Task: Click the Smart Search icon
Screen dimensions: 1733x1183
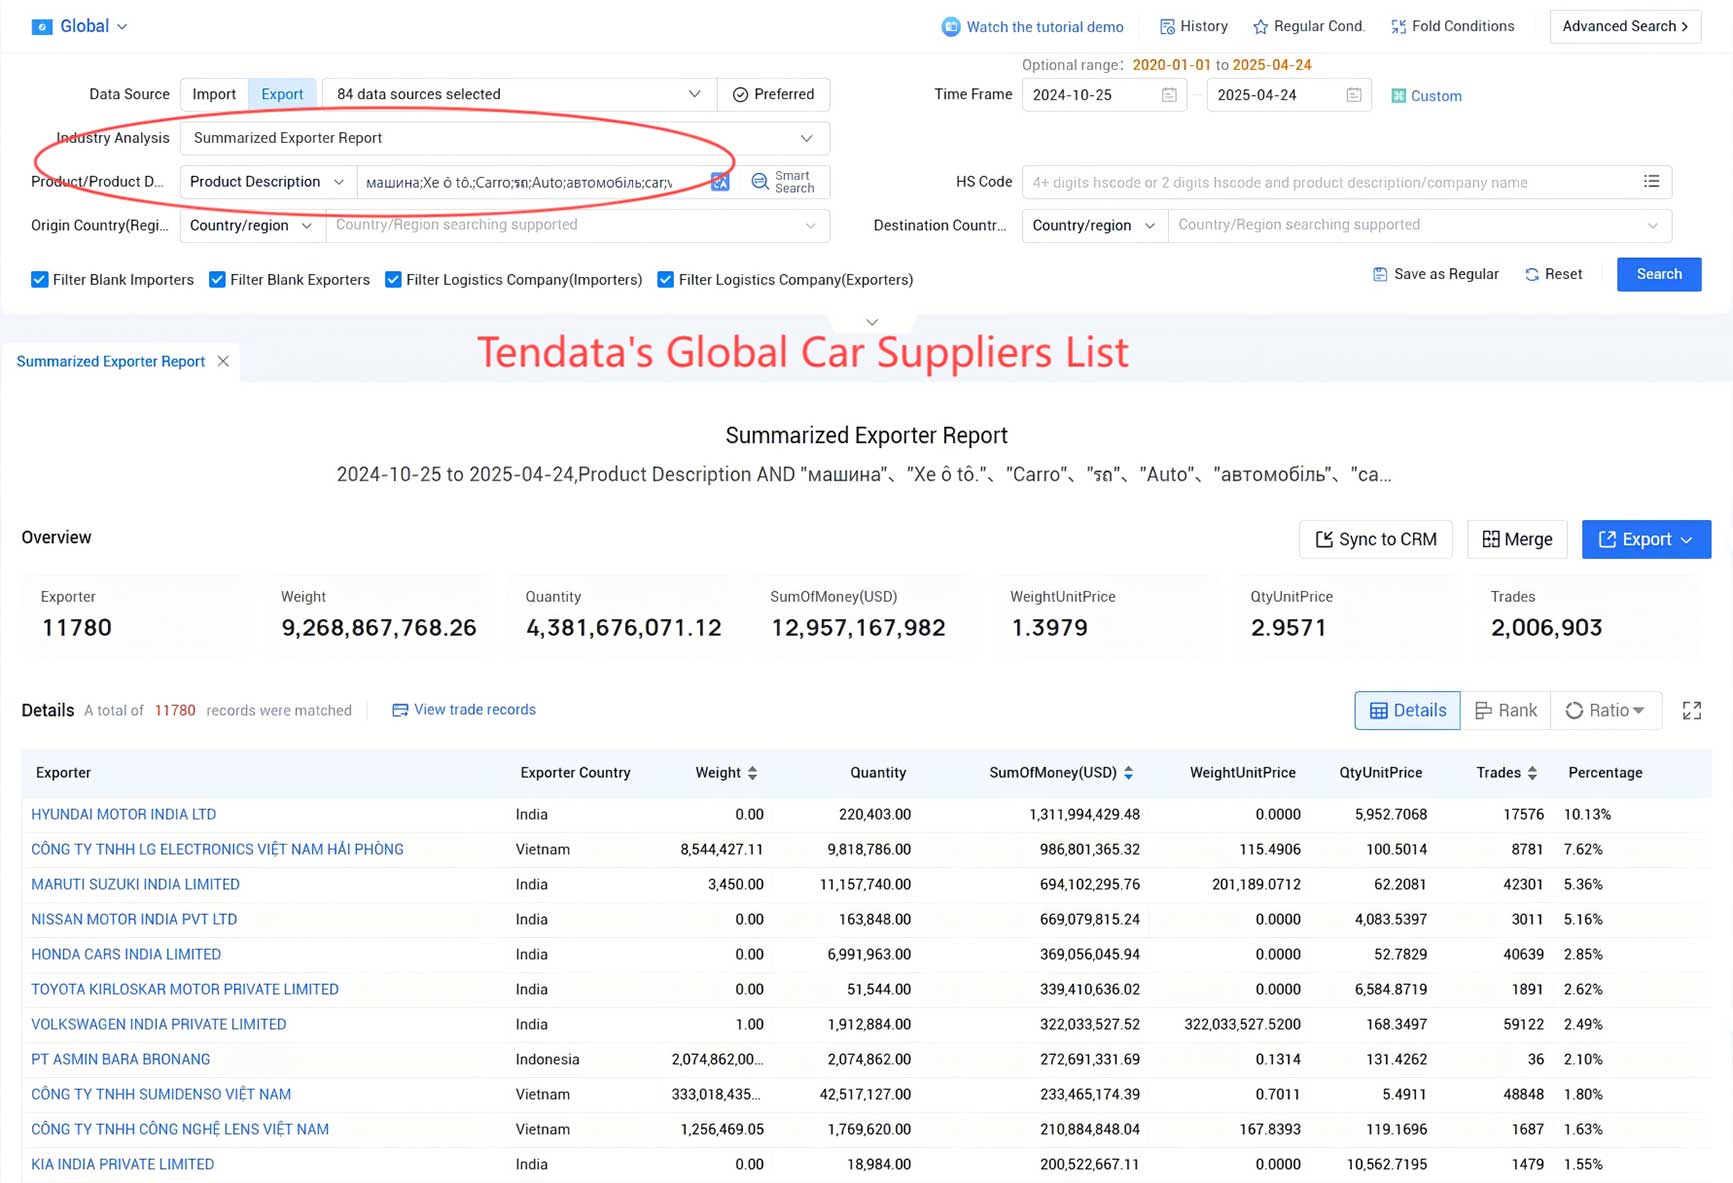Action: click(x=760, y=182)
